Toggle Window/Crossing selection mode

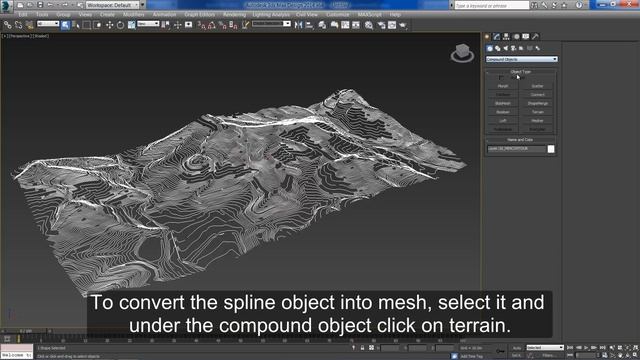coord(97,25)
